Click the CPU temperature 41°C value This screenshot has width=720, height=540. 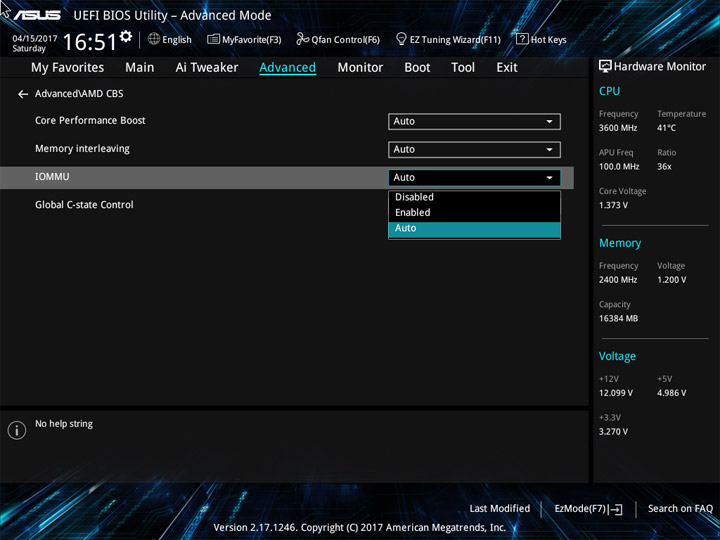[x=666, y=128]
